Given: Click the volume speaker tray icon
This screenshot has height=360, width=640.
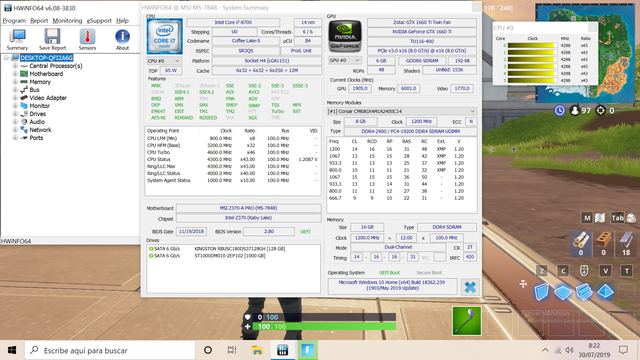Looking at the screenshot, I should 569,350.
